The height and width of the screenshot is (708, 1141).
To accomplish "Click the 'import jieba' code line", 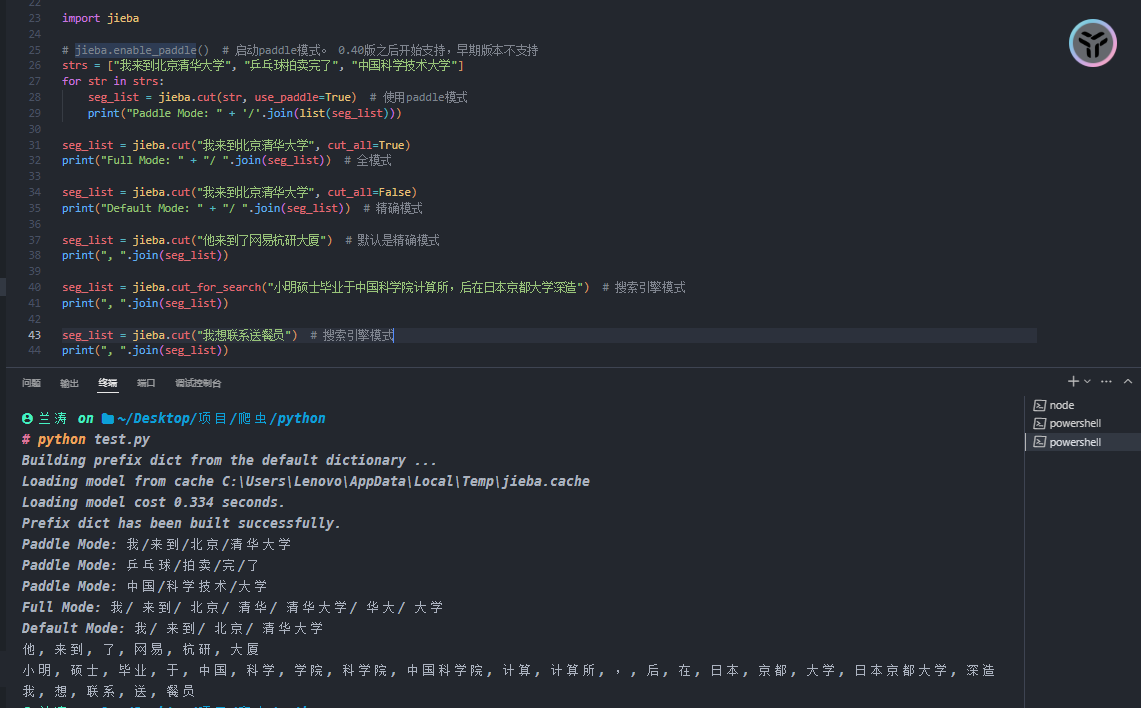I will click(100, 18).
